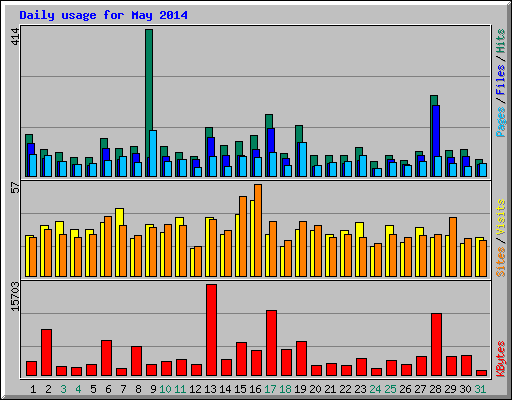Click green weekend day label 31
The height and width of the screenshot is (400, 512).
480,389
